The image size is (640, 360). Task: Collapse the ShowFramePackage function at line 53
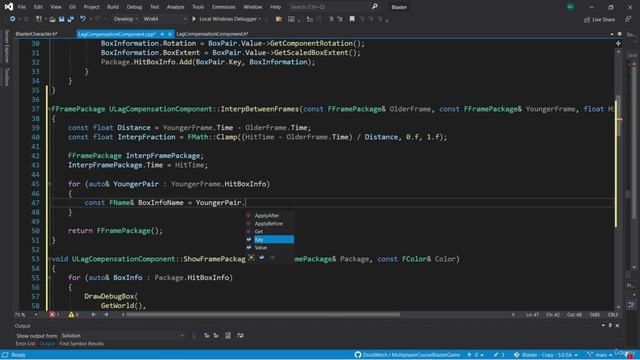(49, 259)
